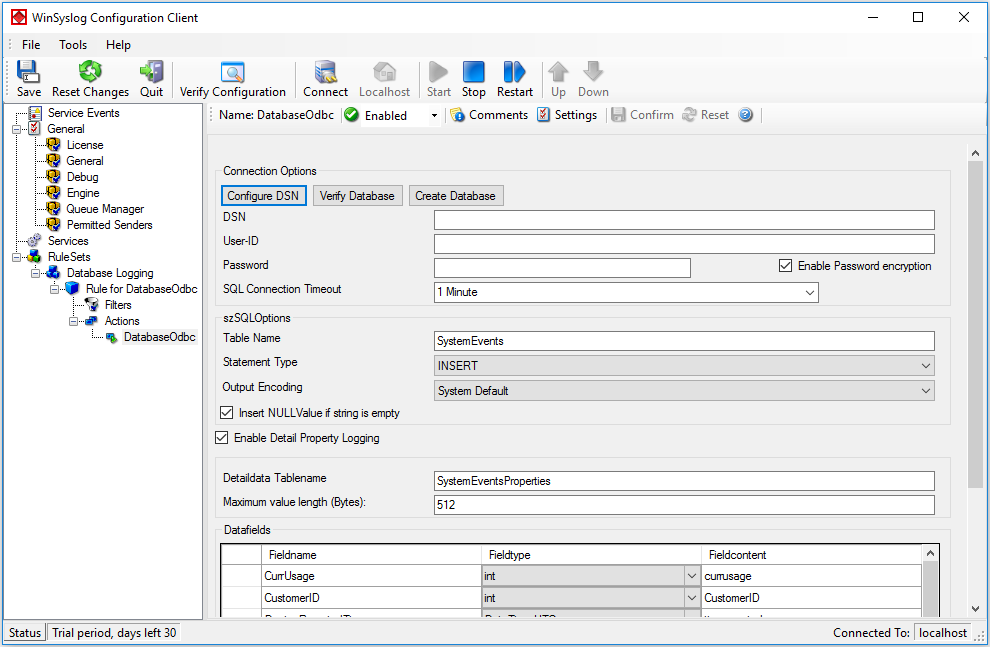
Task: Open Fieldtype dropdown for CurrUsage row
Action: (692, 576)
